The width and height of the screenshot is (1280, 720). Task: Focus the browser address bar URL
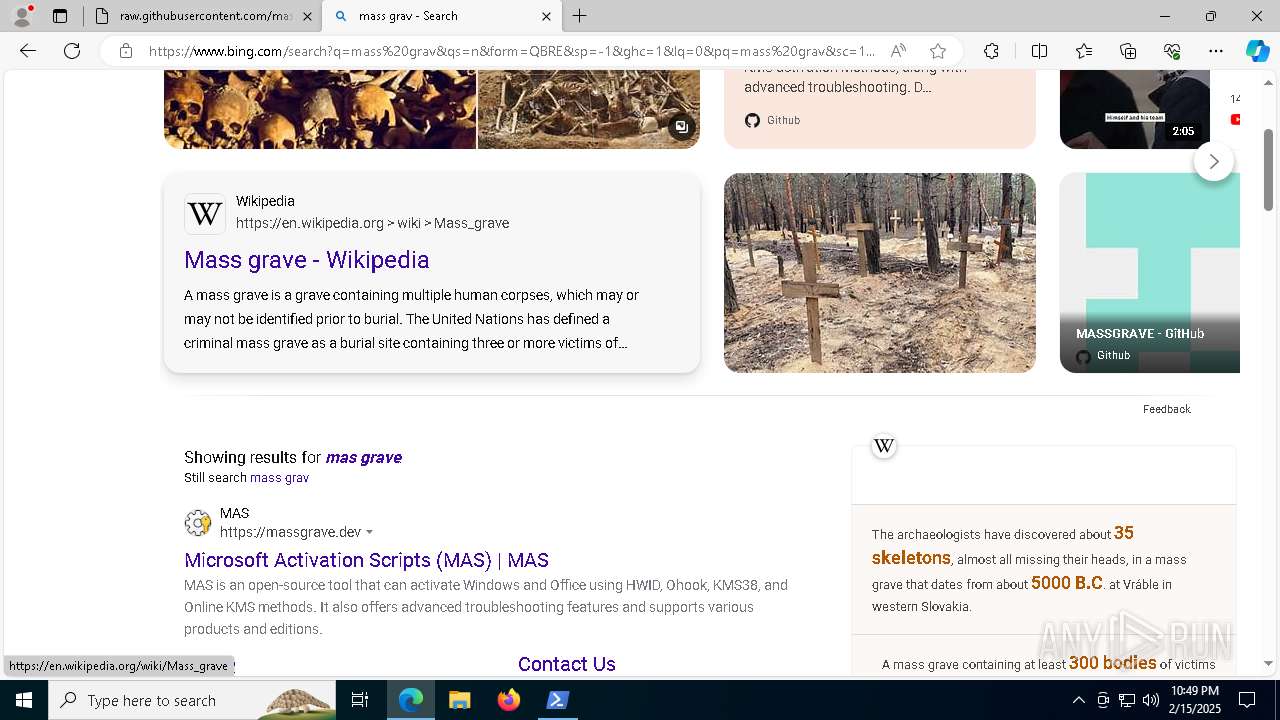coord(512,51)
